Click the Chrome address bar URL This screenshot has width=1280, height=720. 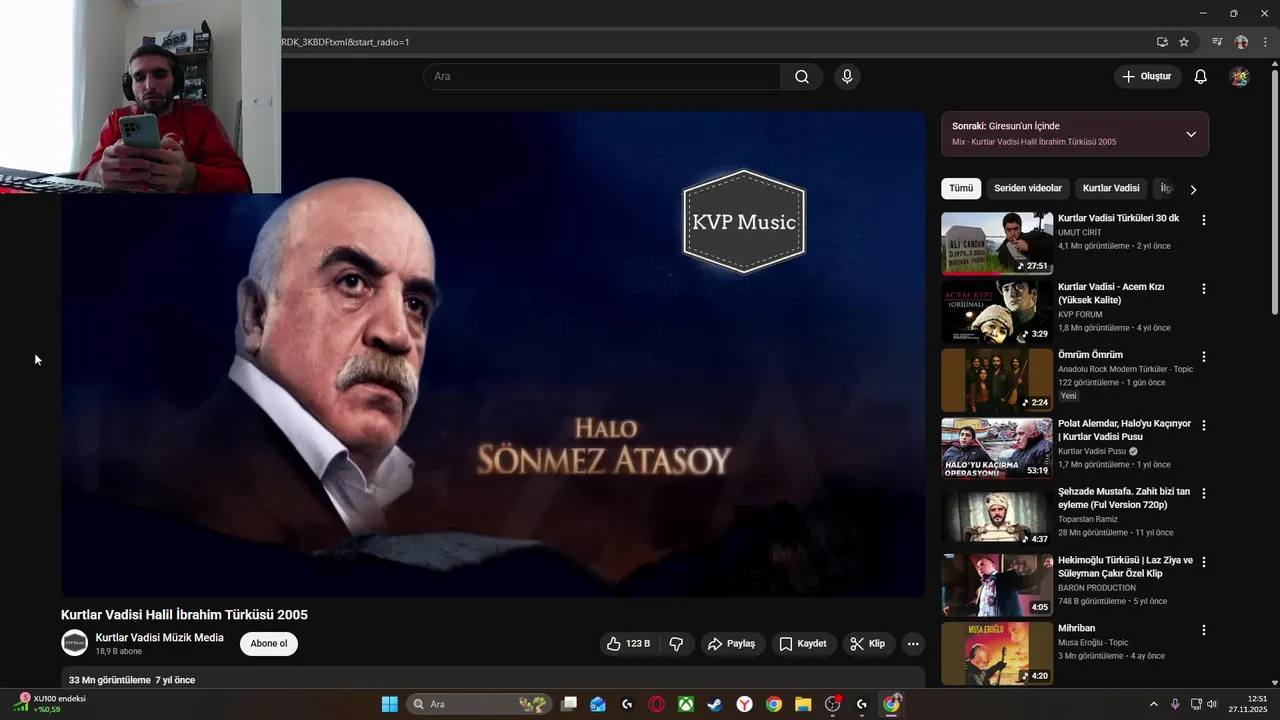click(x=346, y=42)
